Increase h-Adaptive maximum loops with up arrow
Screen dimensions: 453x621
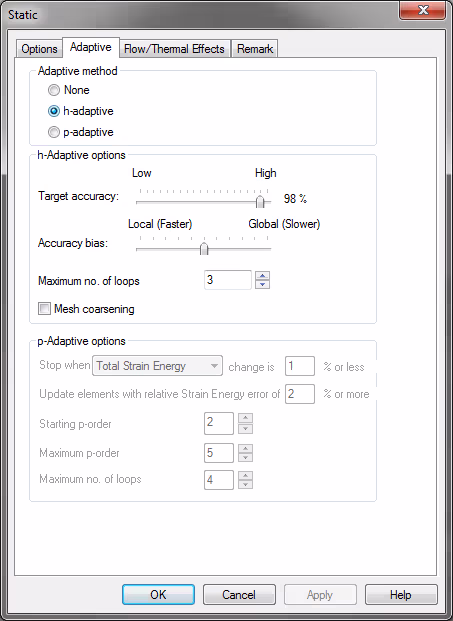tap(262, 276)
